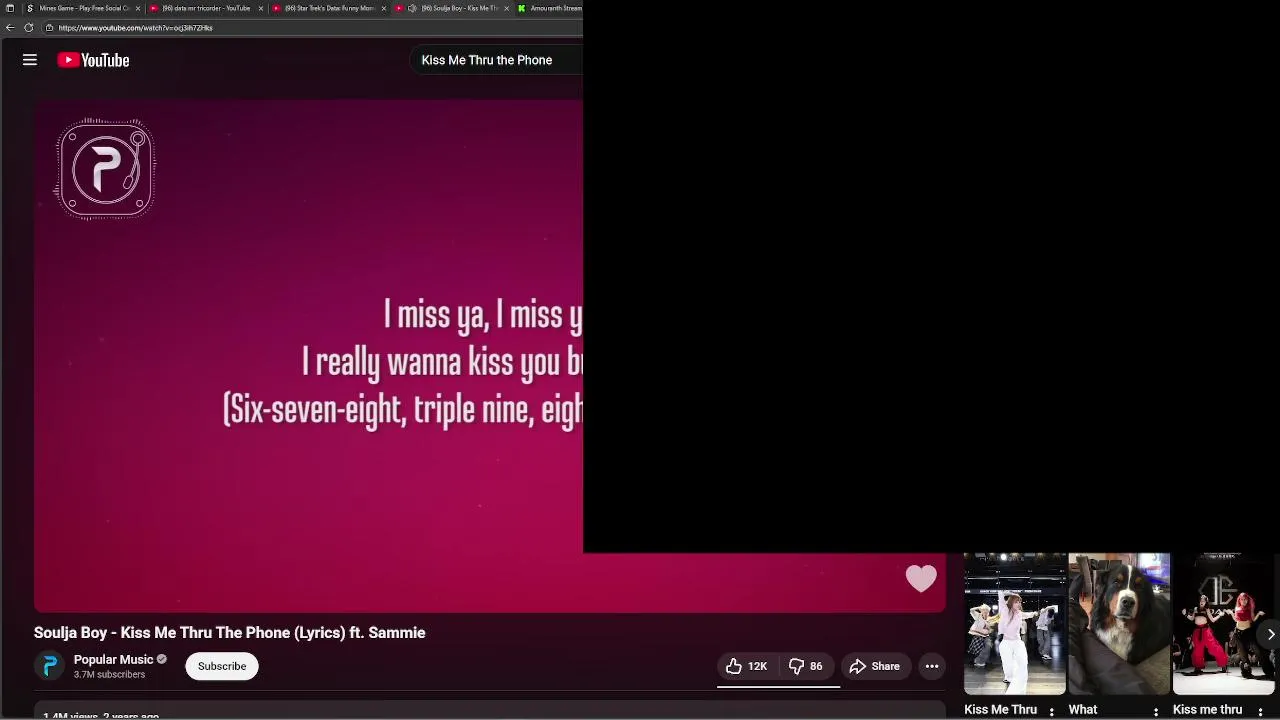The image size is (1280, 720).
Task: Open red-outfit dancers Kiss me thru short
Action: pyautogui.click(x=1224, y=624)
